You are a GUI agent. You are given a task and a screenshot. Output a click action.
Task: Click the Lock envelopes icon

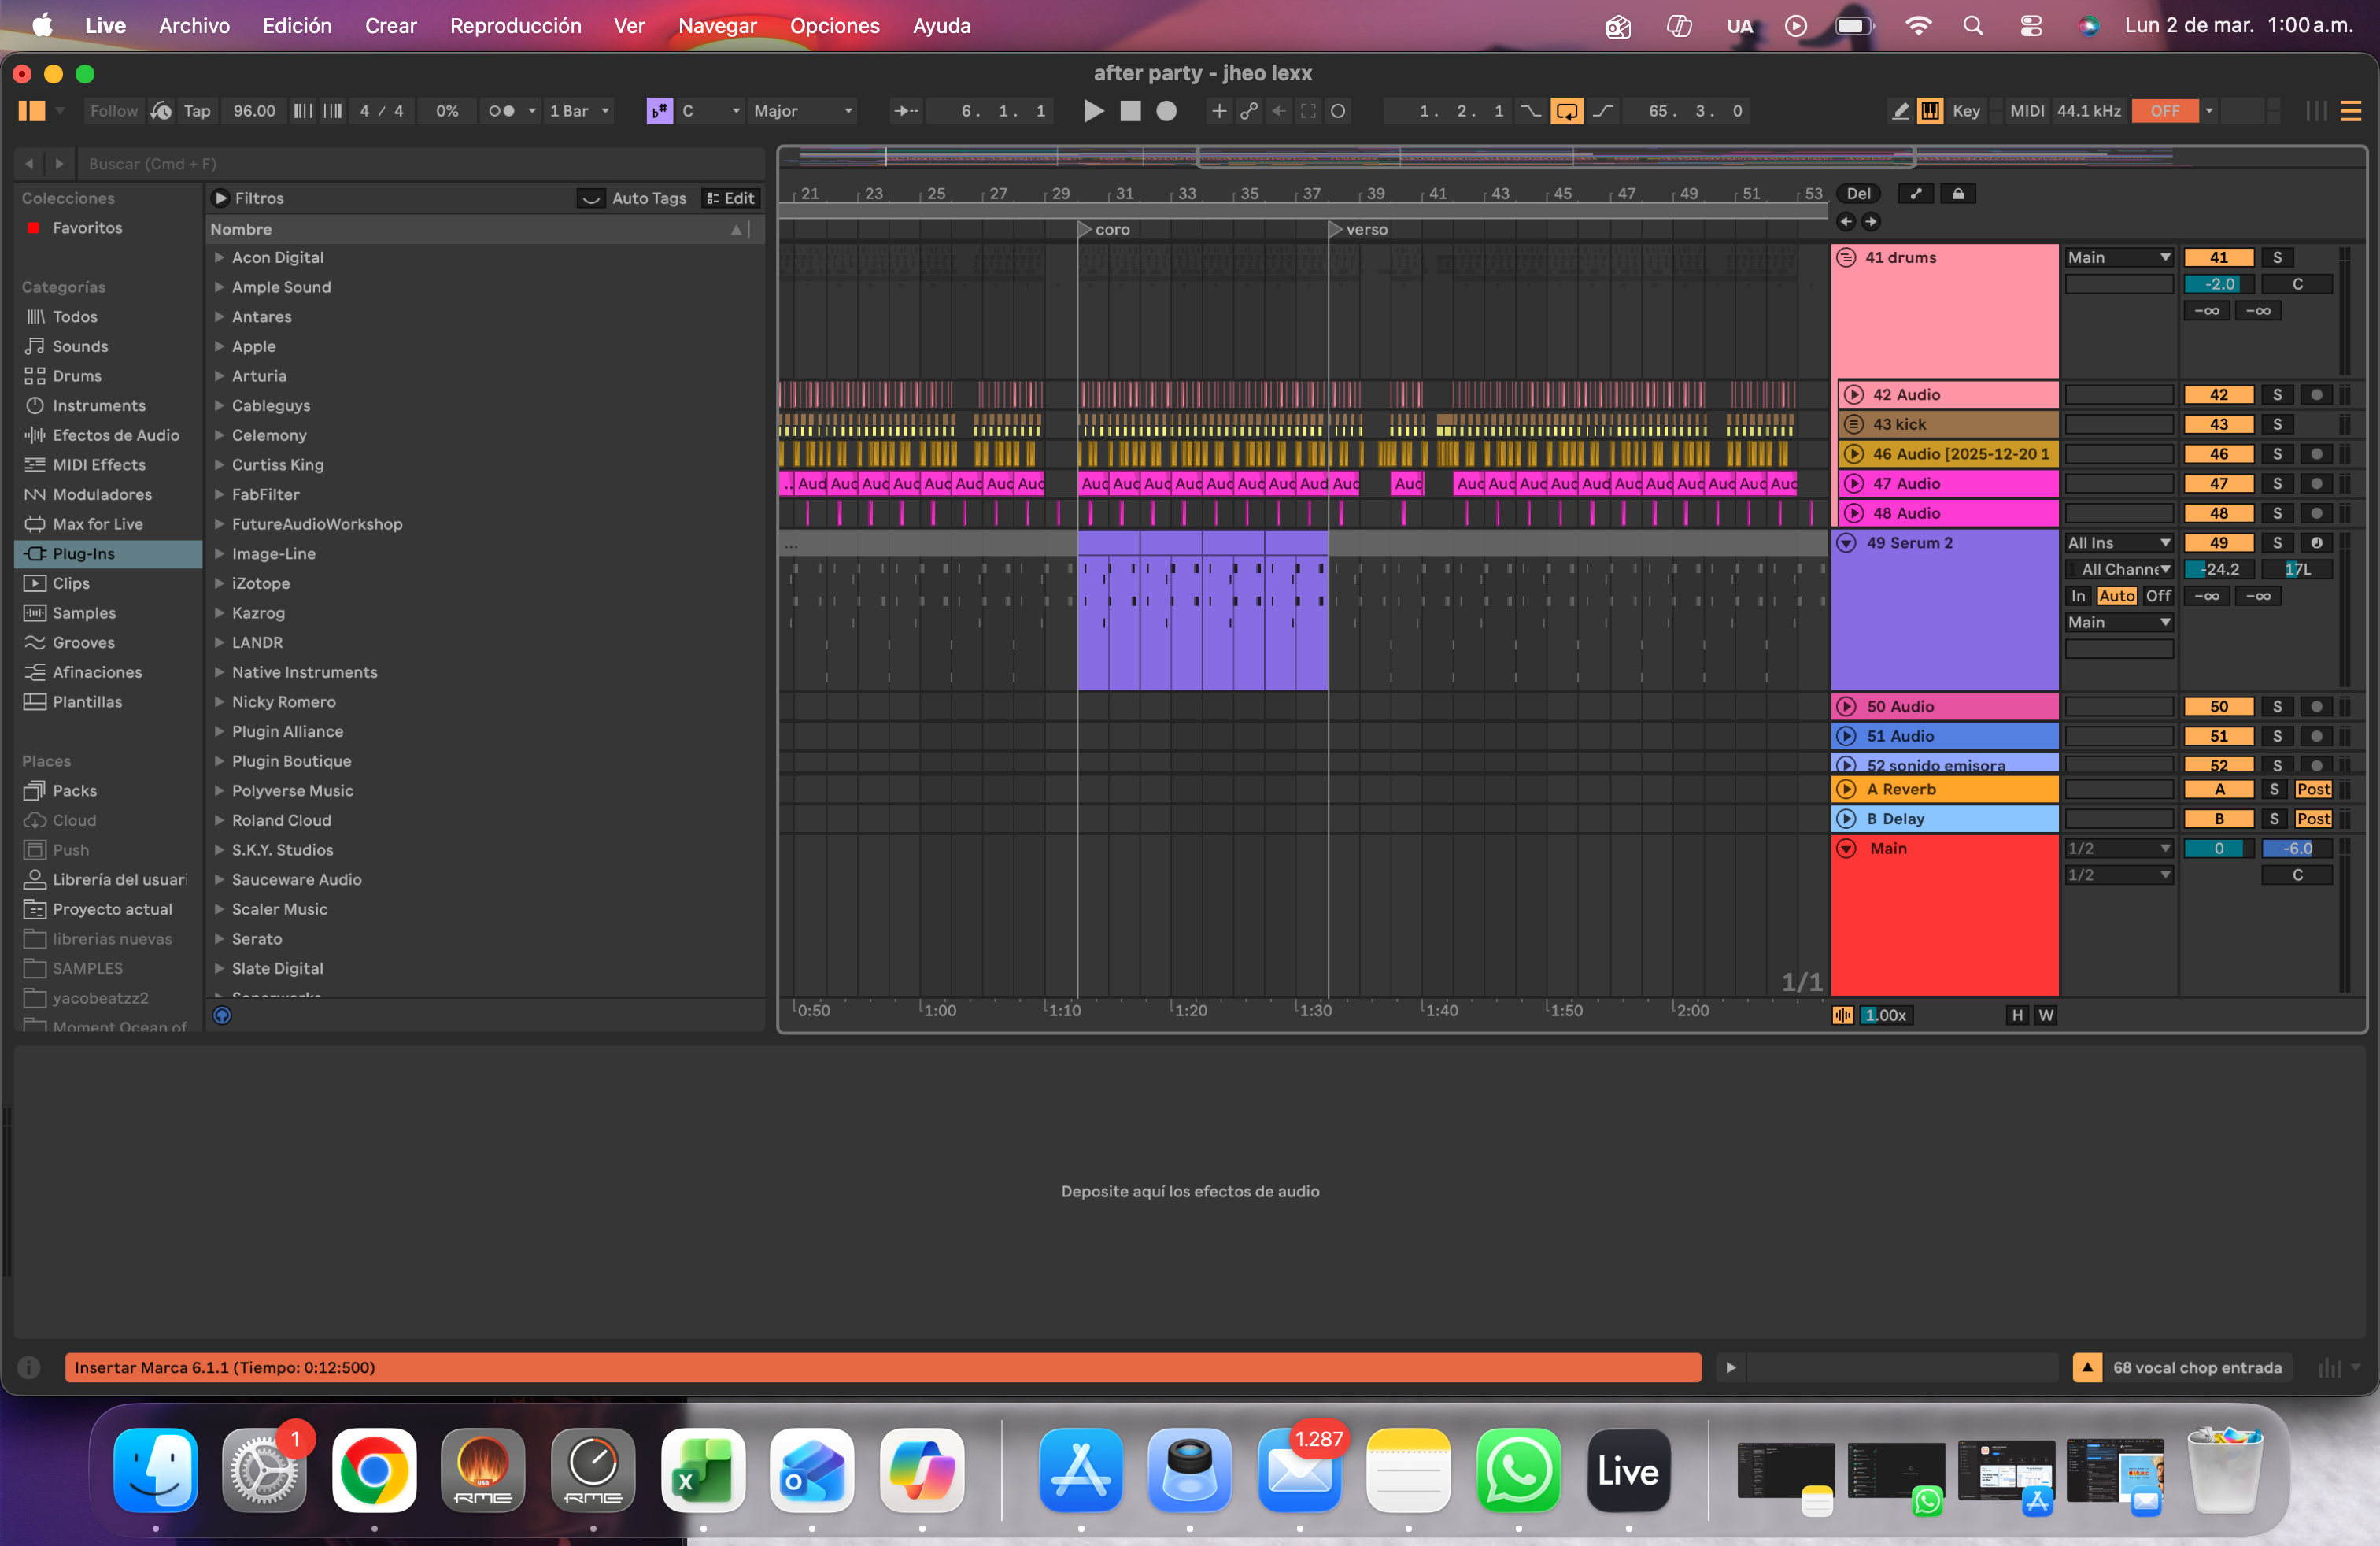pos(1958,194)
